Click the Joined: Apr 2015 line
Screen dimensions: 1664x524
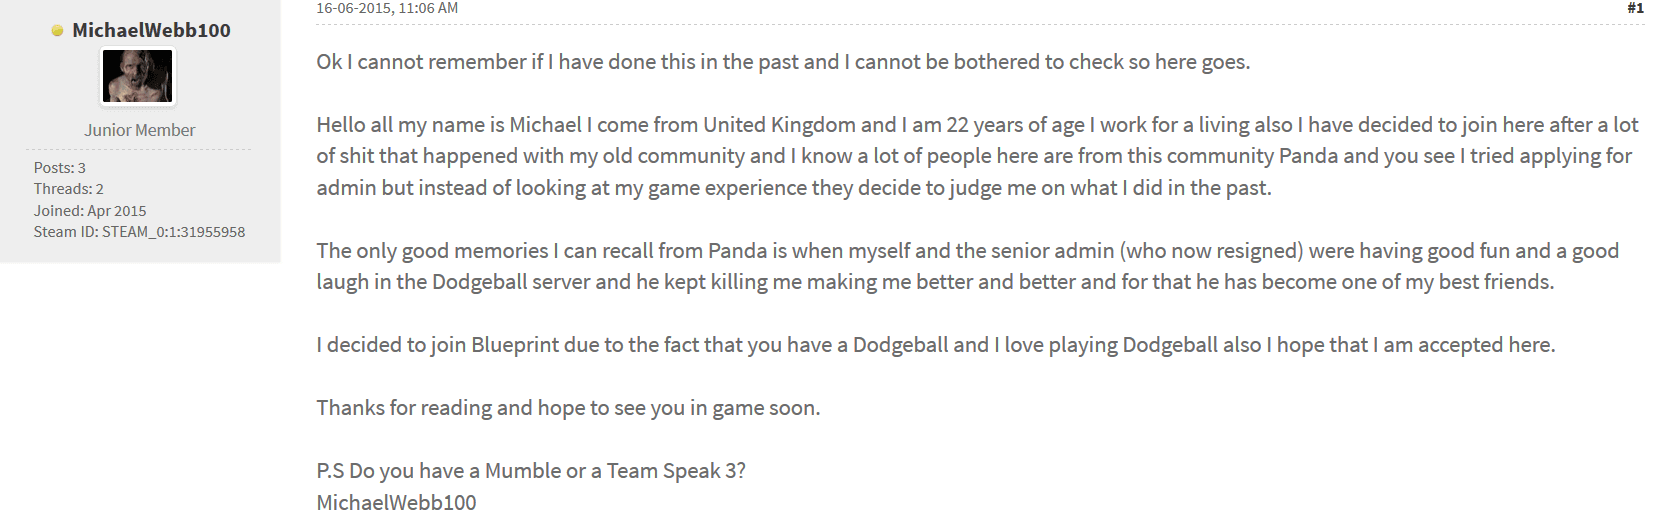[x=90, y=211]
